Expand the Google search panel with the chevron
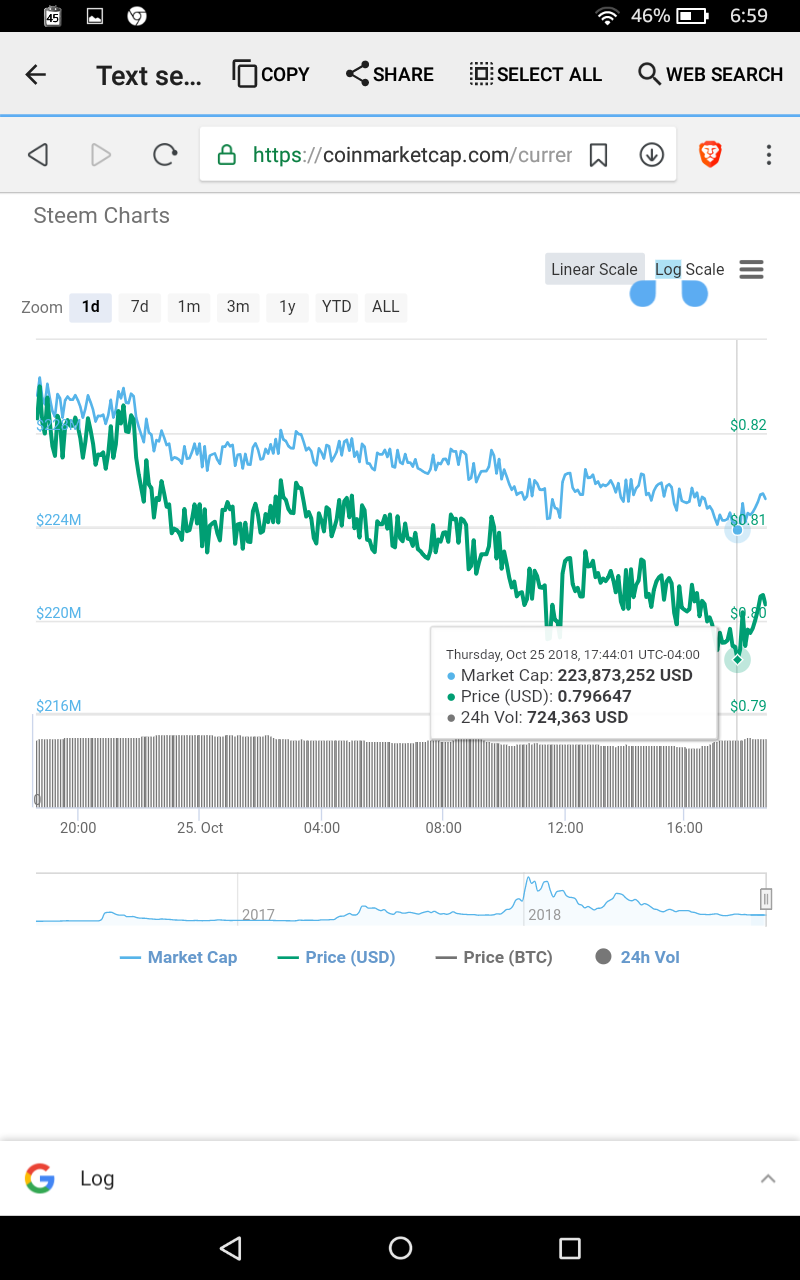Image resolution: width=800 pixels, height=1280 pixels. 768,1178
